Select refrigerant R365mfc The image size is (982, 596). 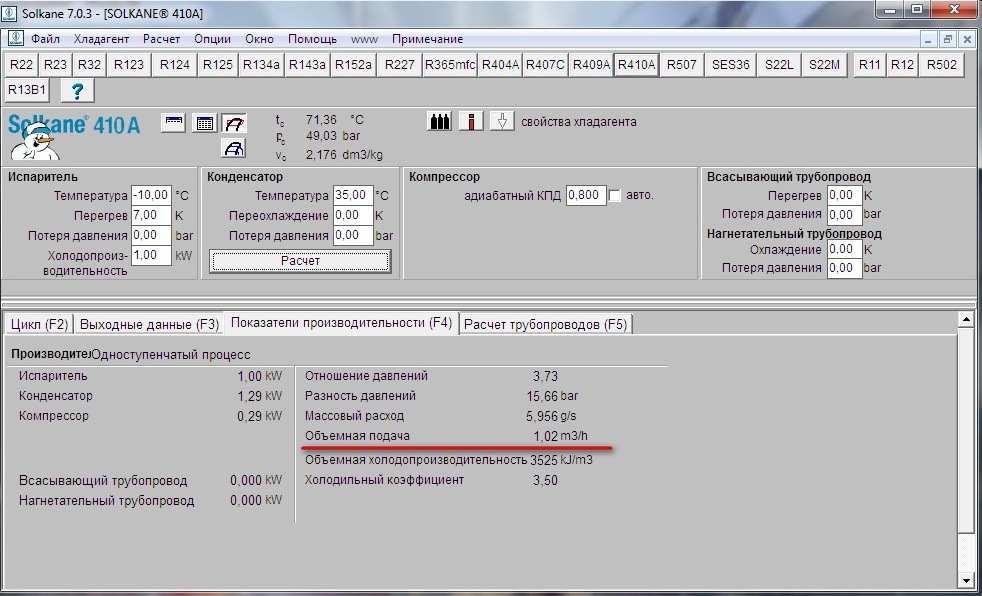(450, 64)
